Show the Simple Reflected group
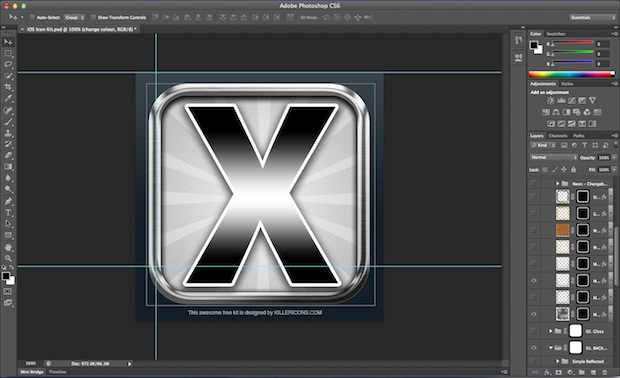This screenshot has width=620, height=378. [x=534, y=361]
